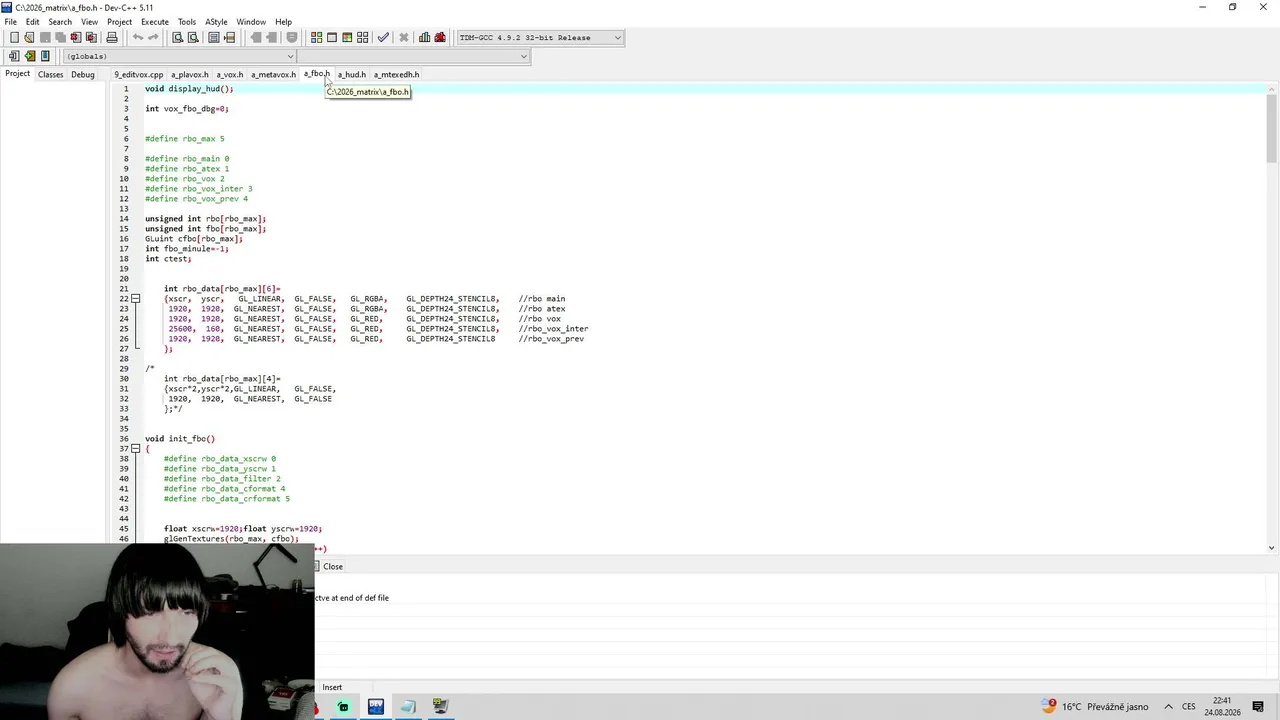This screenshot has width=1280, height=720.
Task: Click the editor scrollbar down arrow
Action: (1272, 547)
